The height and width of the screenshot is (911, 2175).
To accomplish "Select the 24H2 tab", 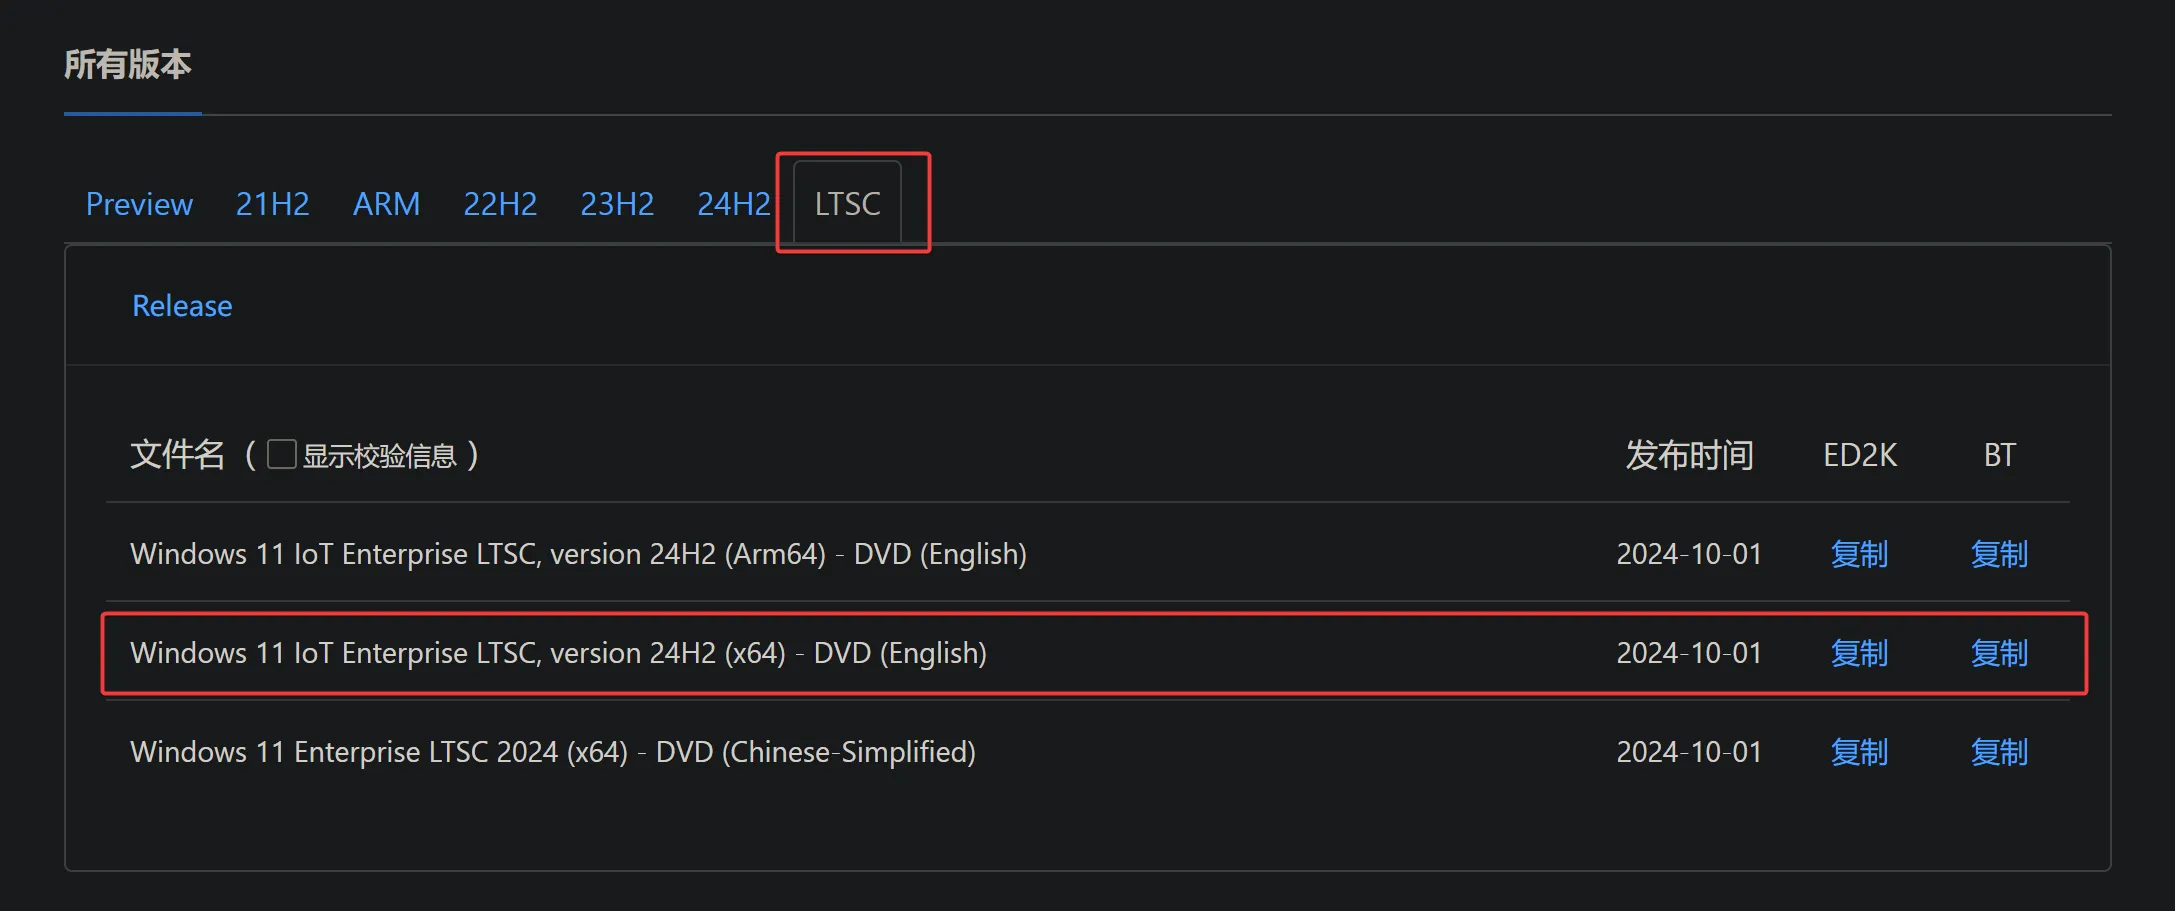I will [733, 204].
